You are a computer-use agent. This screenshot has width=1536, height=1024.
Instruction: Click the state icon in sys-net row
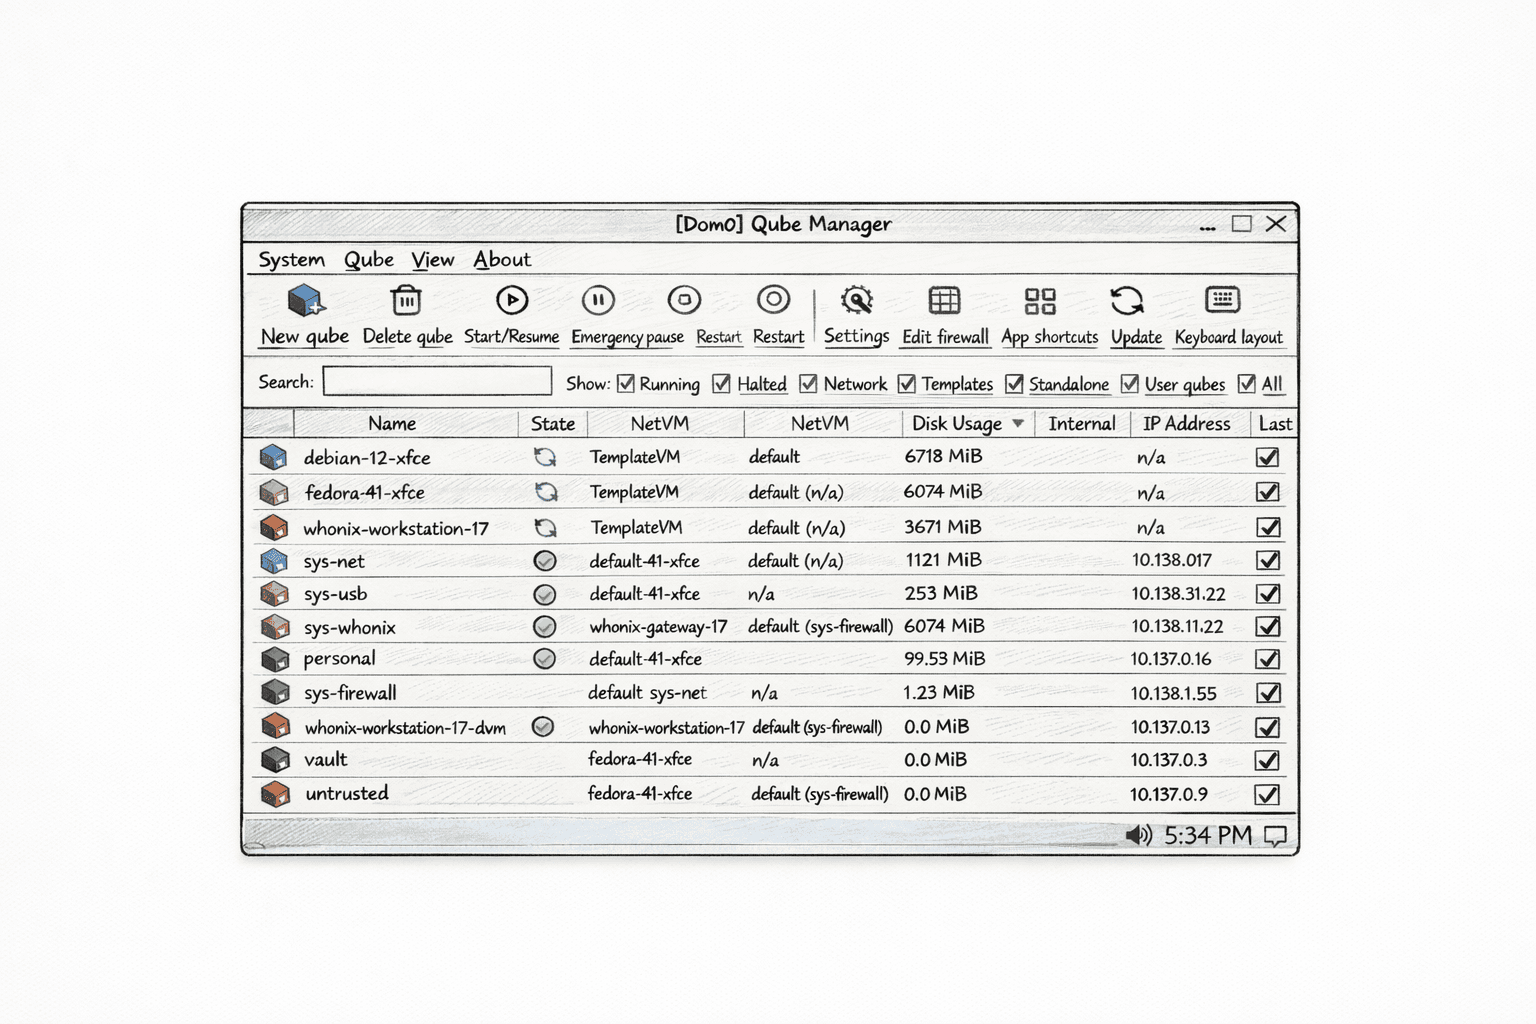click(x=544, y=561)
